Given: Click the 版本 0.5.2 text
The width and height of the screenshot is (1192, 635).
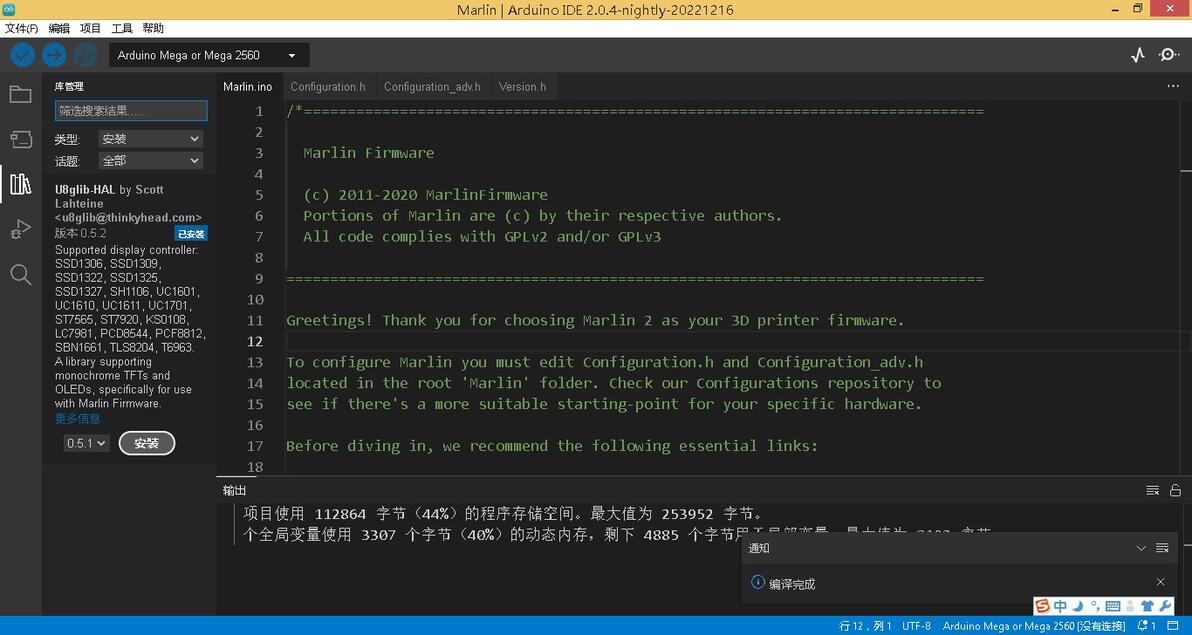Looking at the screenshot, I should click(x=81, y=233).
